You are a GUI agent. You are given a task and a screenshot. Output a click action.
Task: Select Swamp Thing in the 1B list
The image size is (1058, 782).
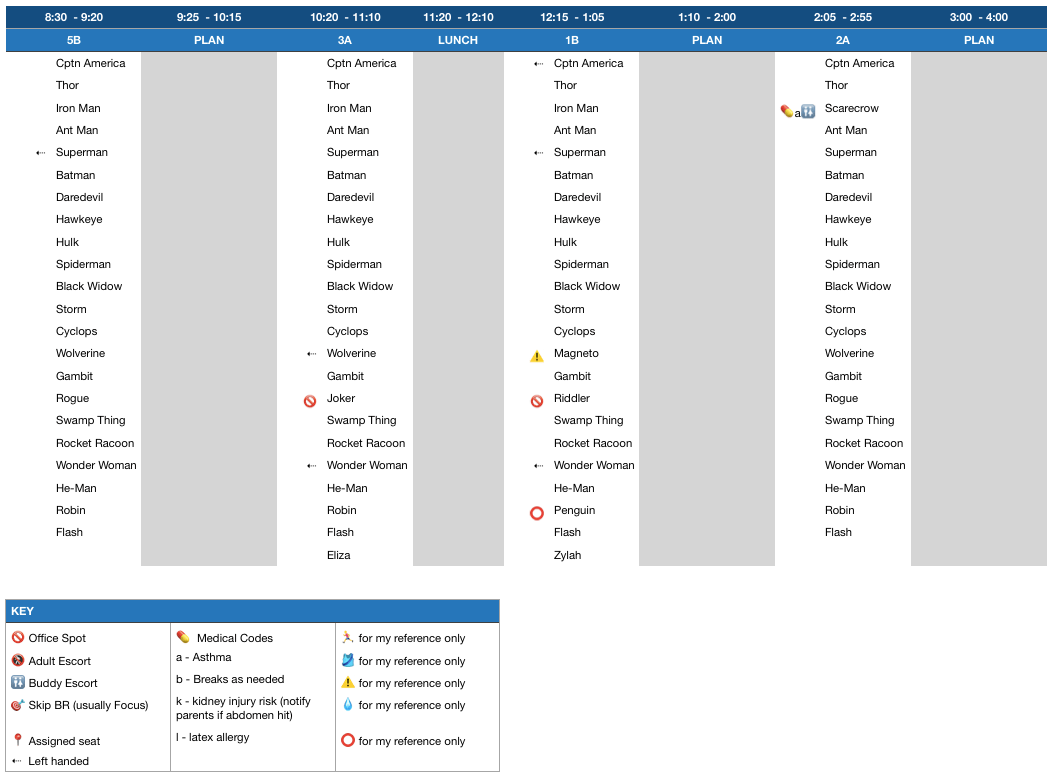[588, 420]
